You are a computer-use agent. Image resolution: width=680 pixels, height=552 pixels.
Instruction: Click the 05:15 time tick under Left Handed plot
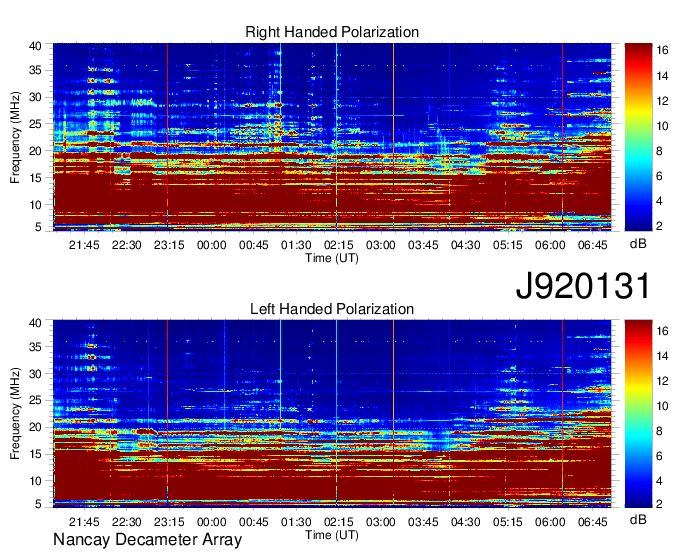coord(508,522)
